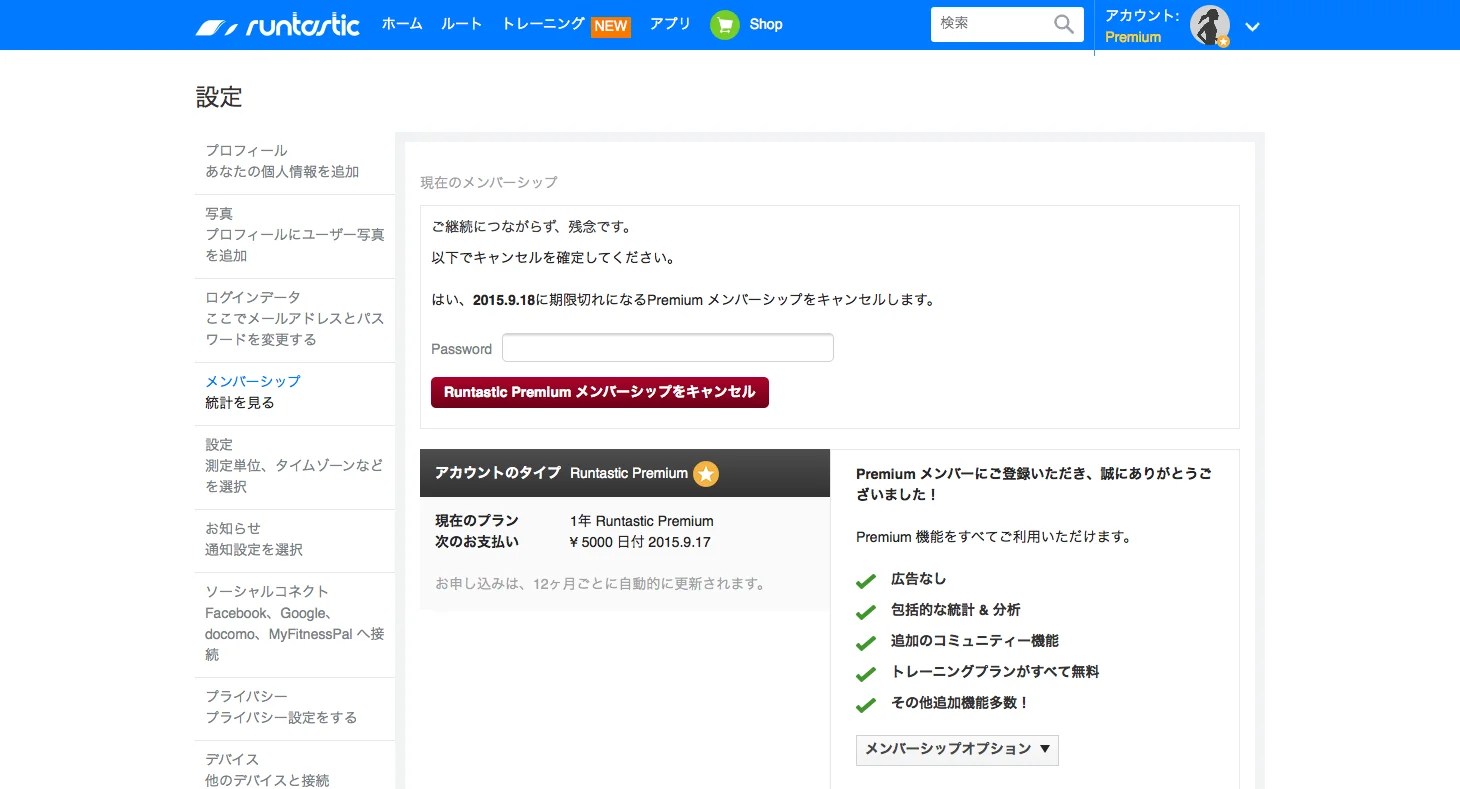The width and height of the screenshot is (1460, 789).
Task: Click the checkmark beside 追加のコミュニティー機能
Action: point(866,642)
